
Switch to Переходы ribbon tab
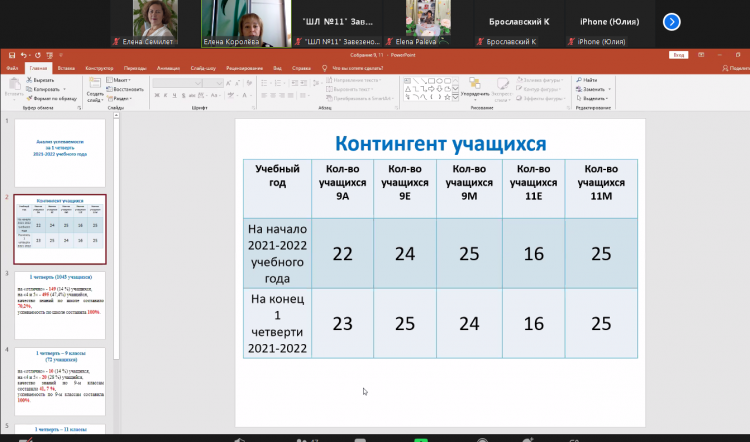(135, 68)
